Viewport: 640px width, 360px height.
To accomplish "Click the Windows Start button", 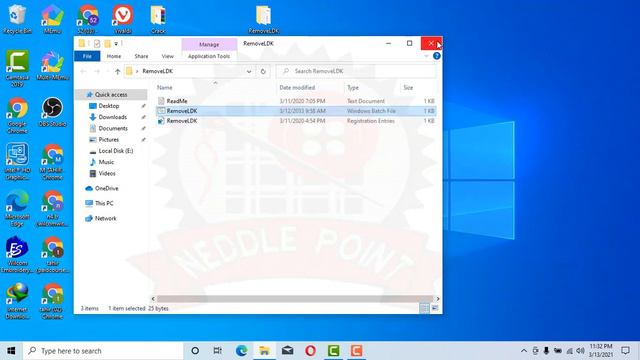I will 11,351.
